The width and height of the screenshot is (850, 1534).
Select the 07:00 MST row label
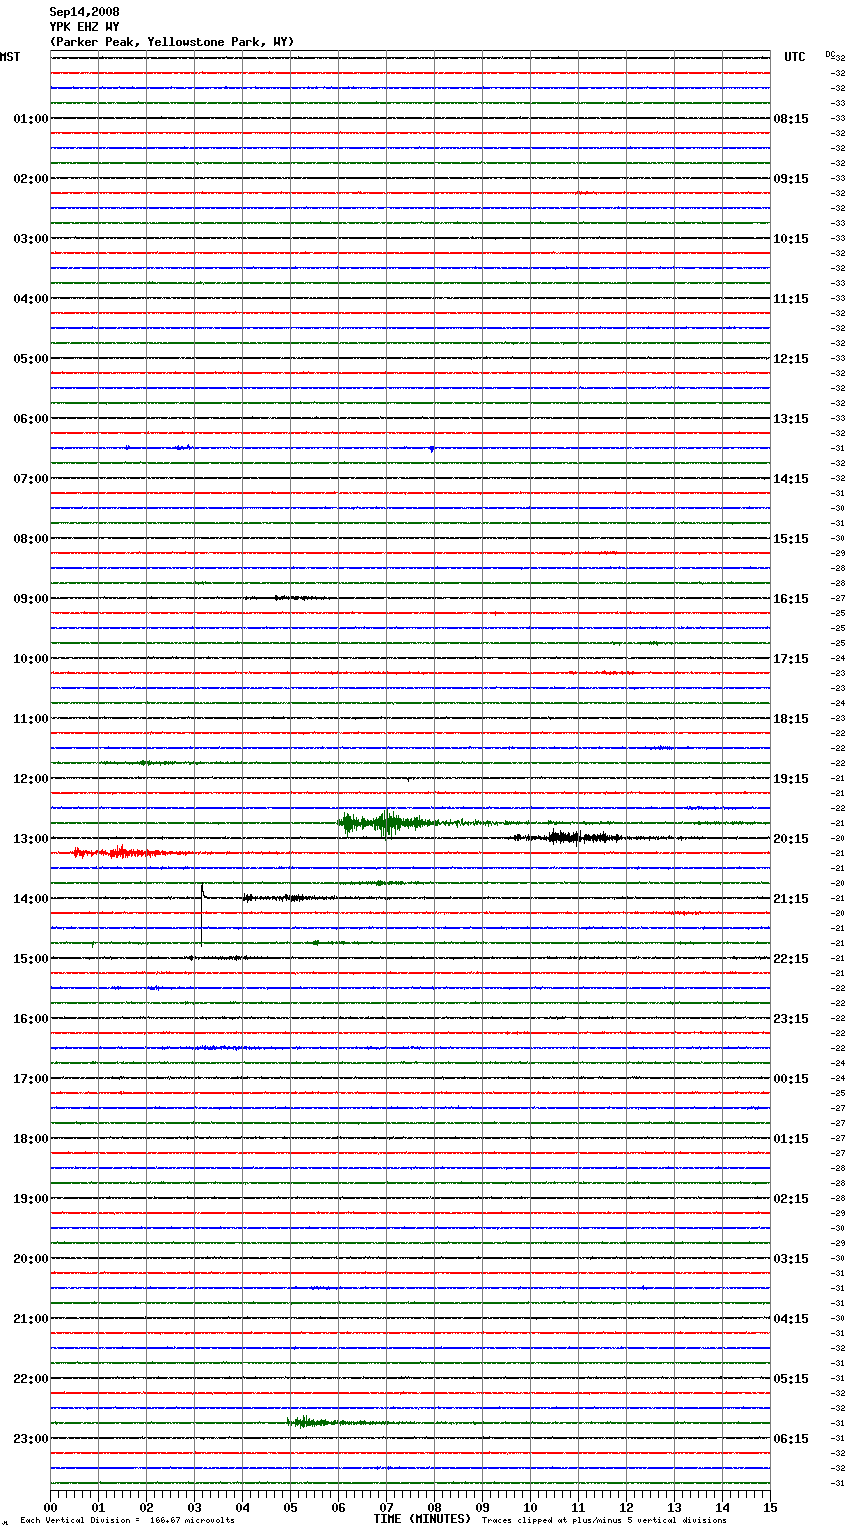pyautogui.click(x=31, y=479)
